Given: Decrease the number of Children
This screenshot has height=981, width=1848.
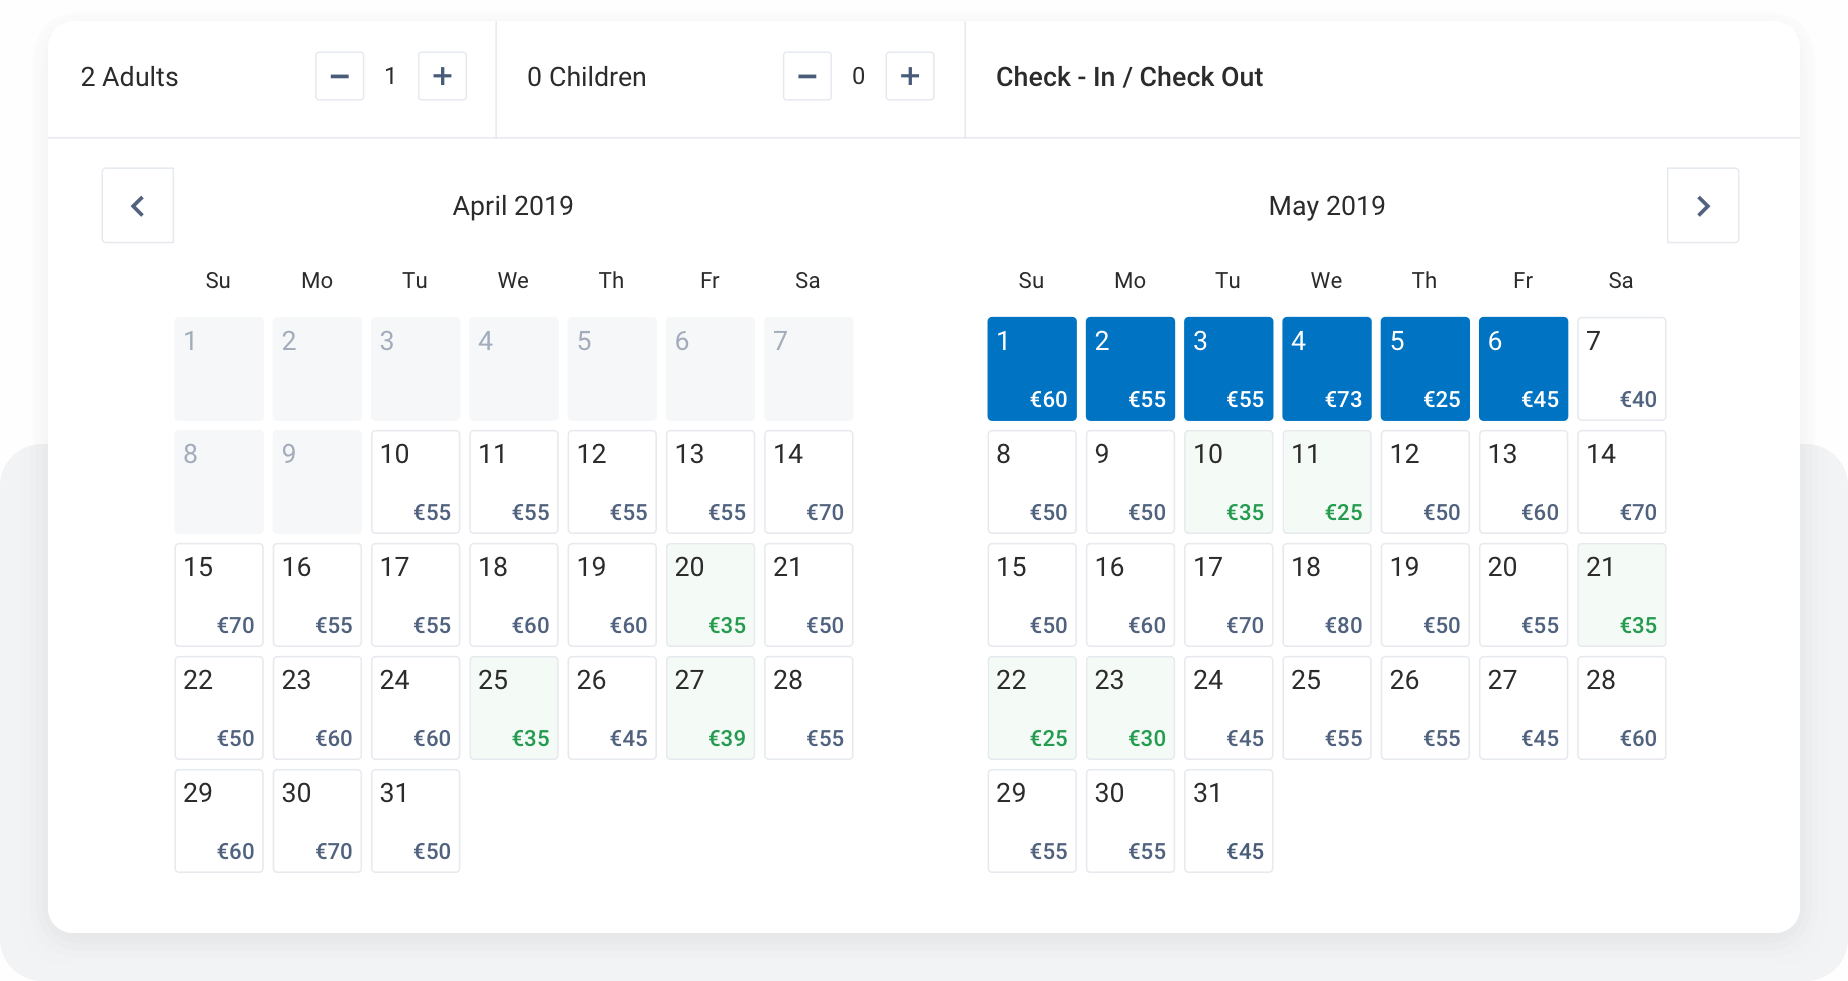Looking at the screenshot, I should point(807,75).
